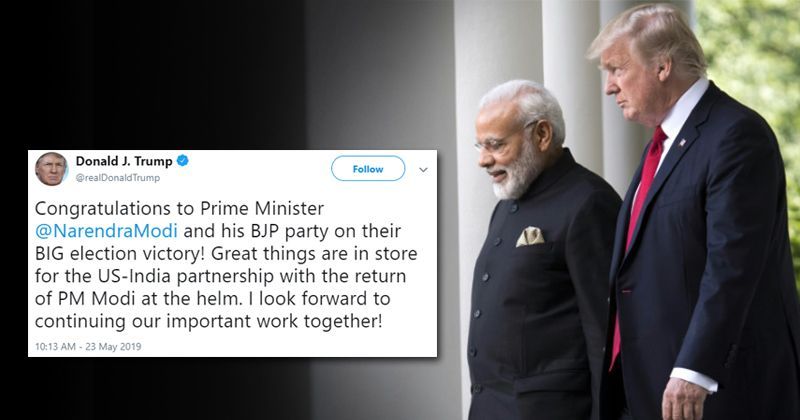This screenshot has width=800, height=420.
Task: Click the green foliage in the background
Action: 750,61
